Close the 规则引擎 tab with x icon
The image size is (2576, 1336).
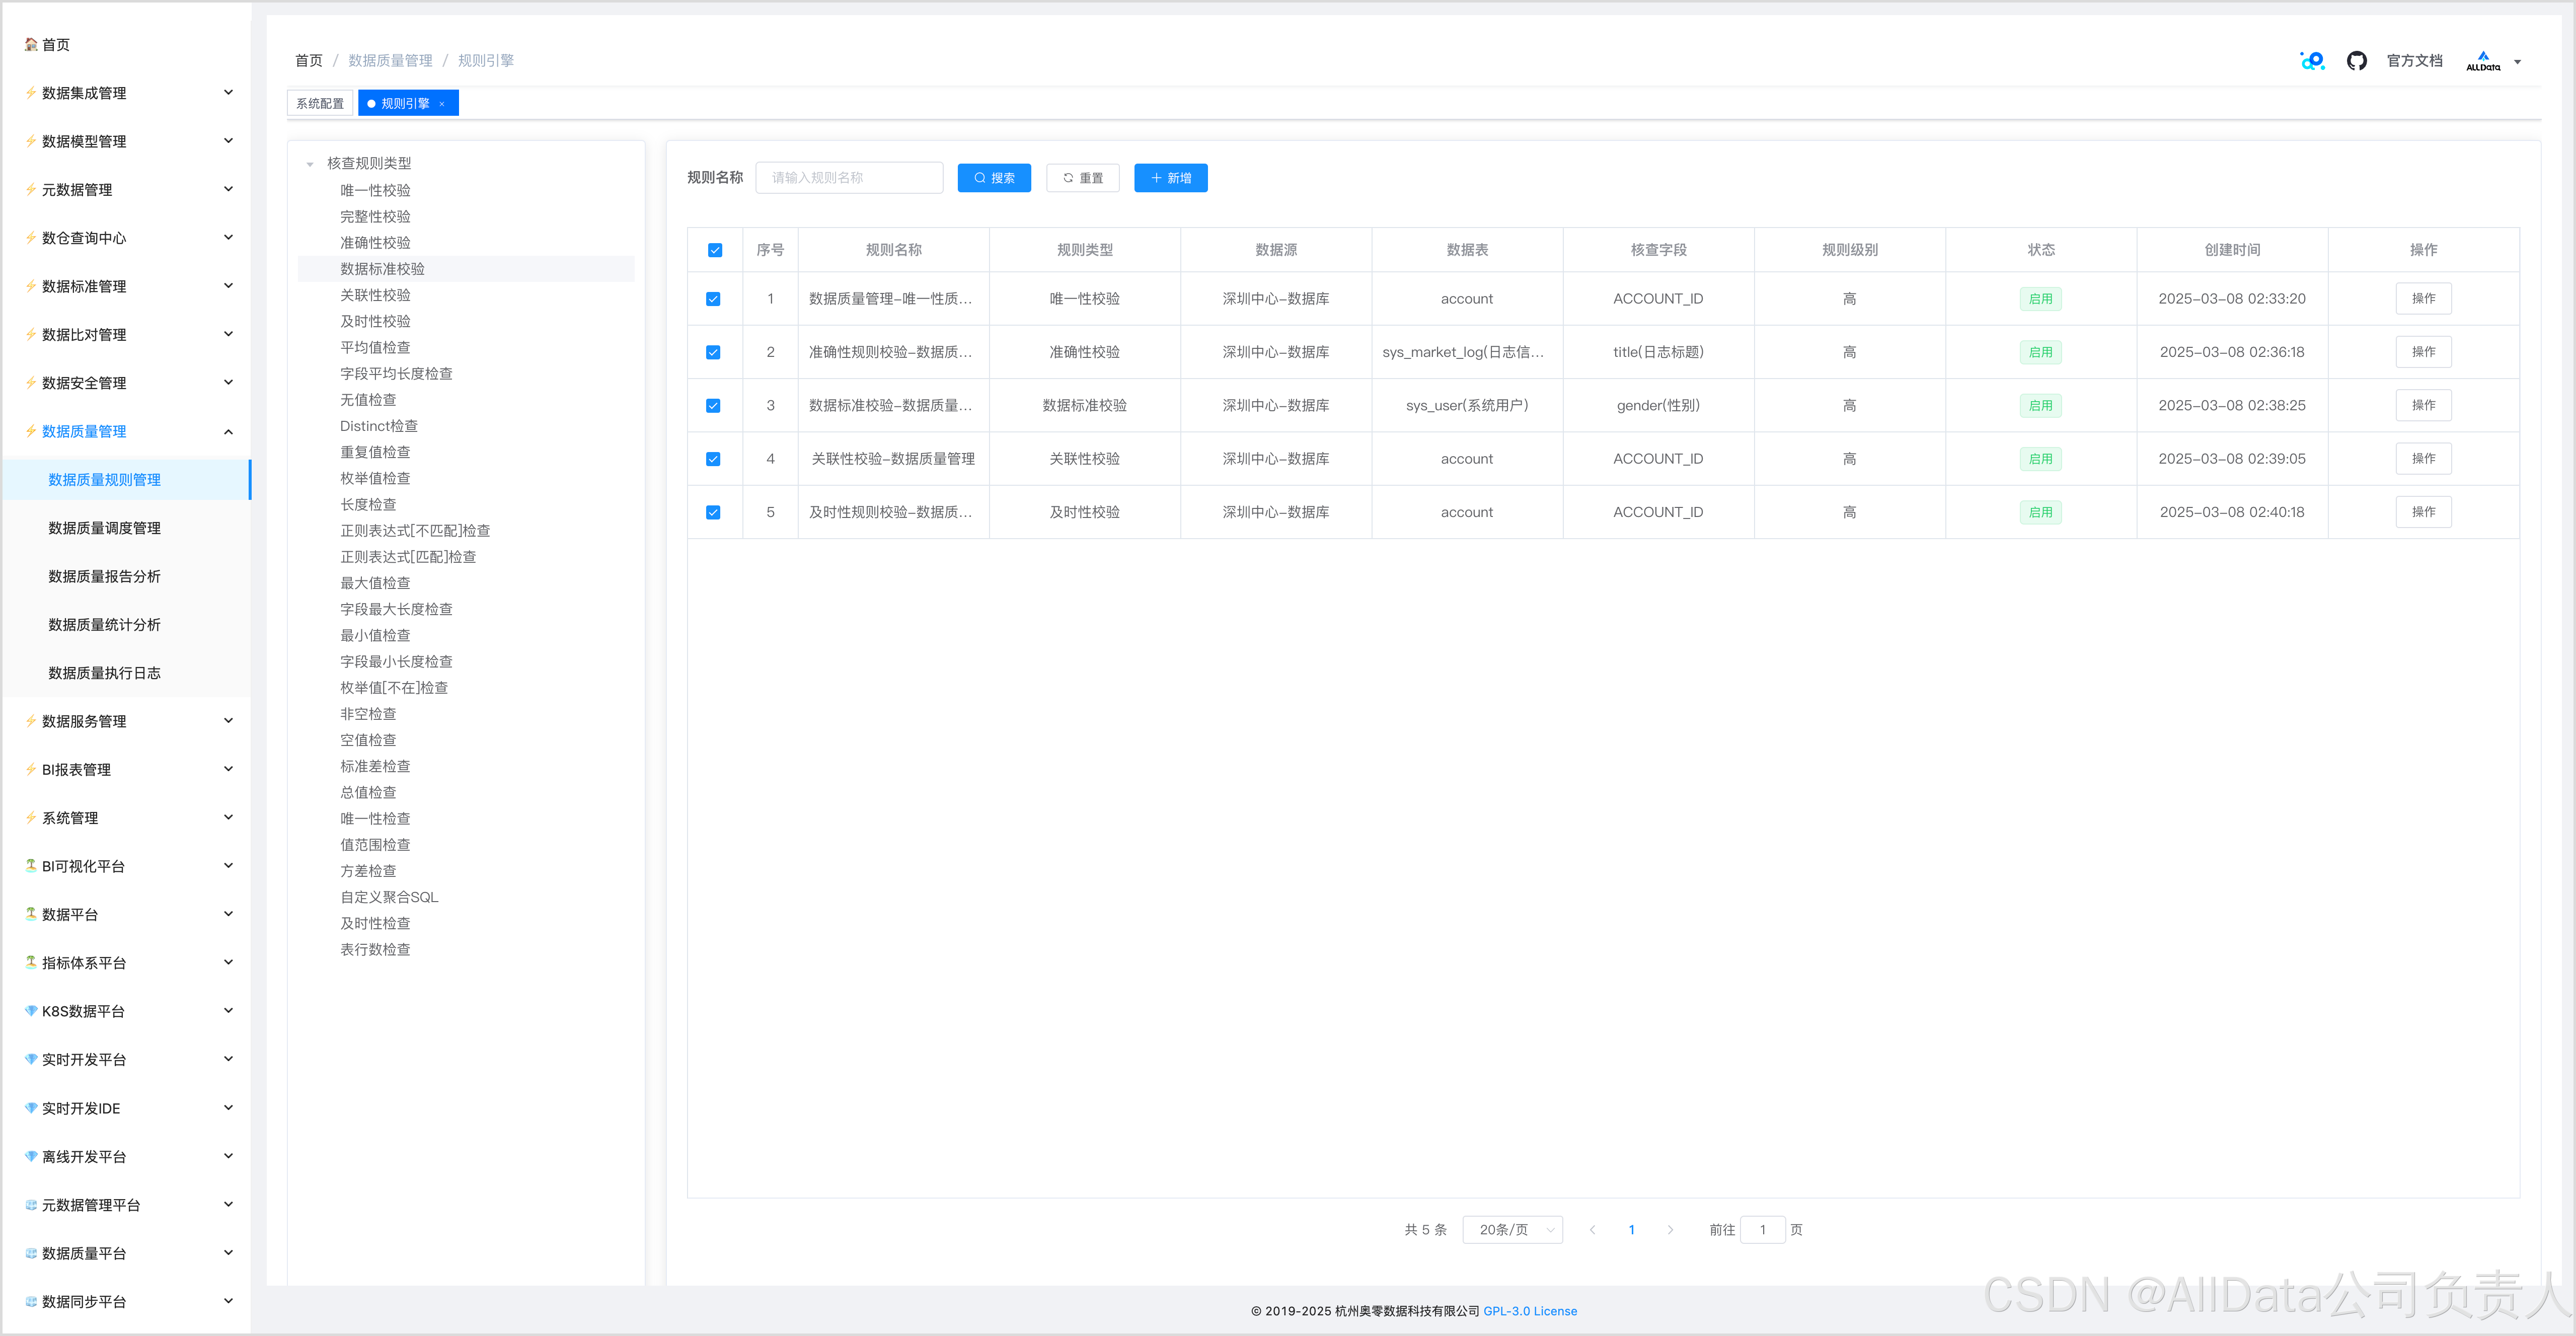[442, 104]
